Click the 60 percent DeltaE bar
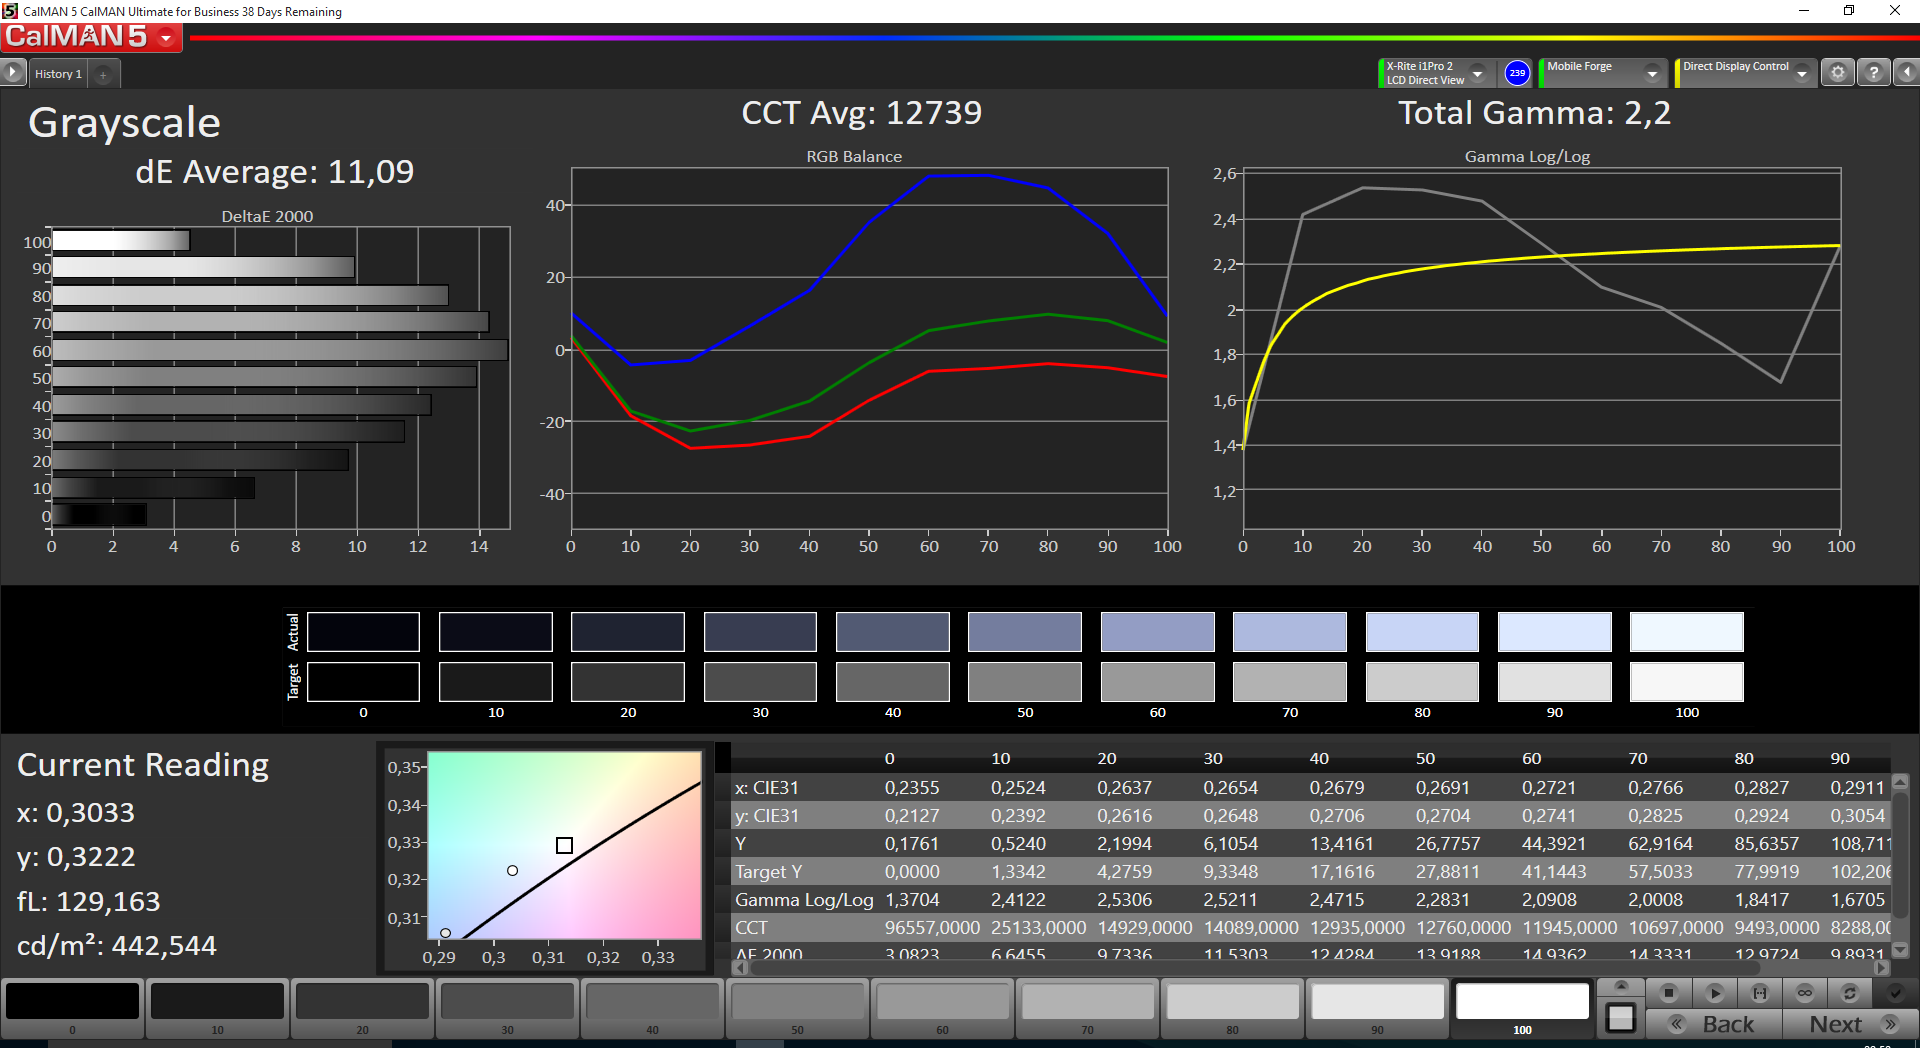 (280, 350)
